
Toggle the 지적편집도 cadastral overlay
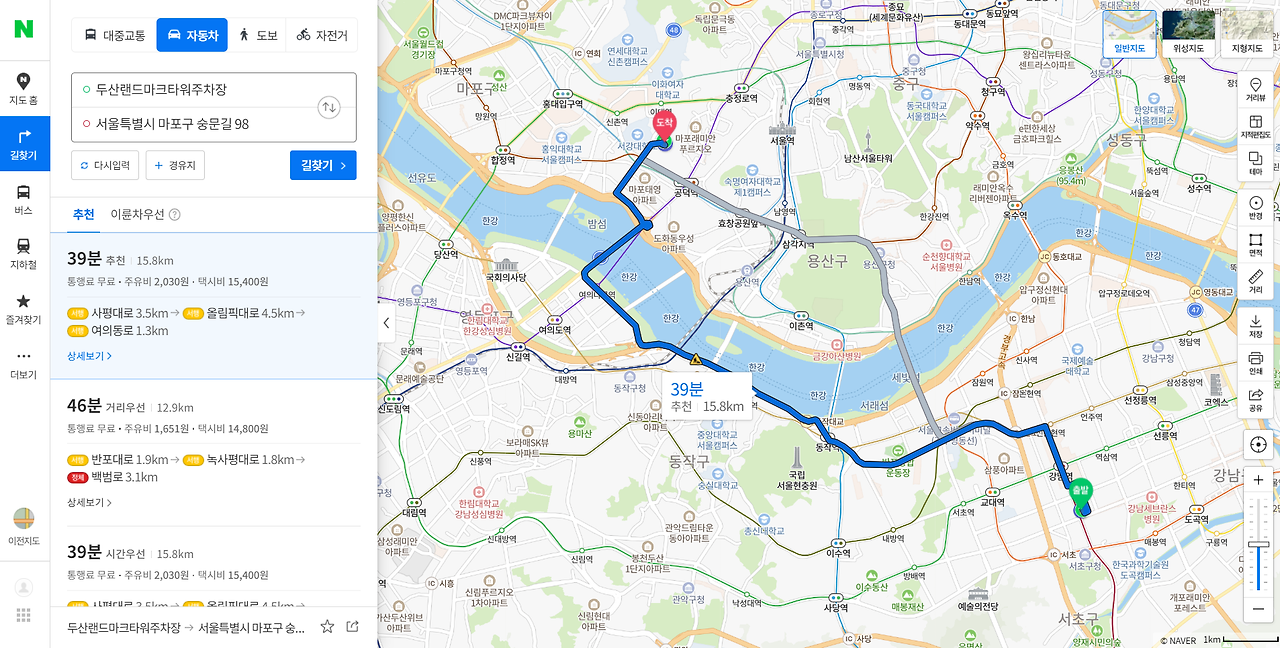pos(1255,125)
